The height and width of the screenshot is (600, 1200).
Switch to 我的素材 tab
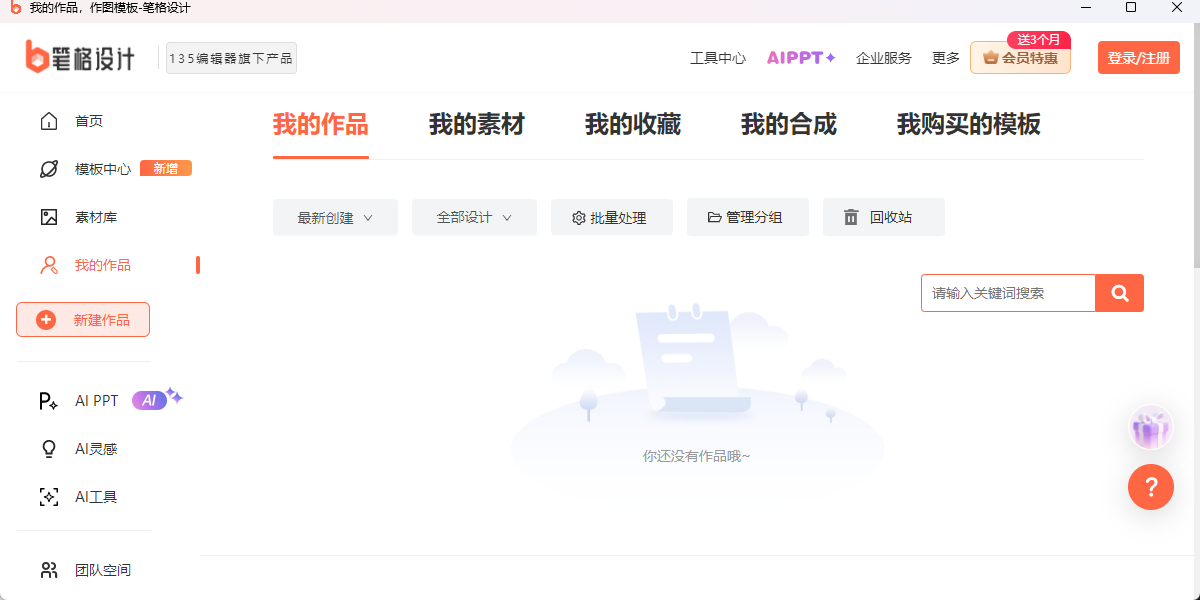coord(476,124)
